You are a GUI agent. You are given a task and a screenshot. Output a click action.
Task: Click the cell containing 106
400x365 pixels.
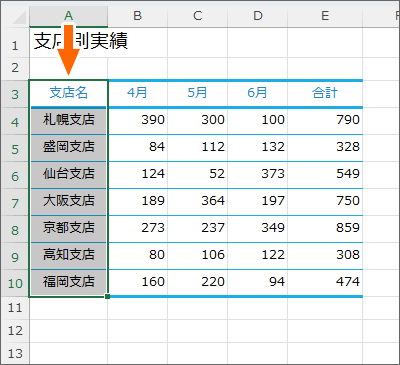coord(198,256)
